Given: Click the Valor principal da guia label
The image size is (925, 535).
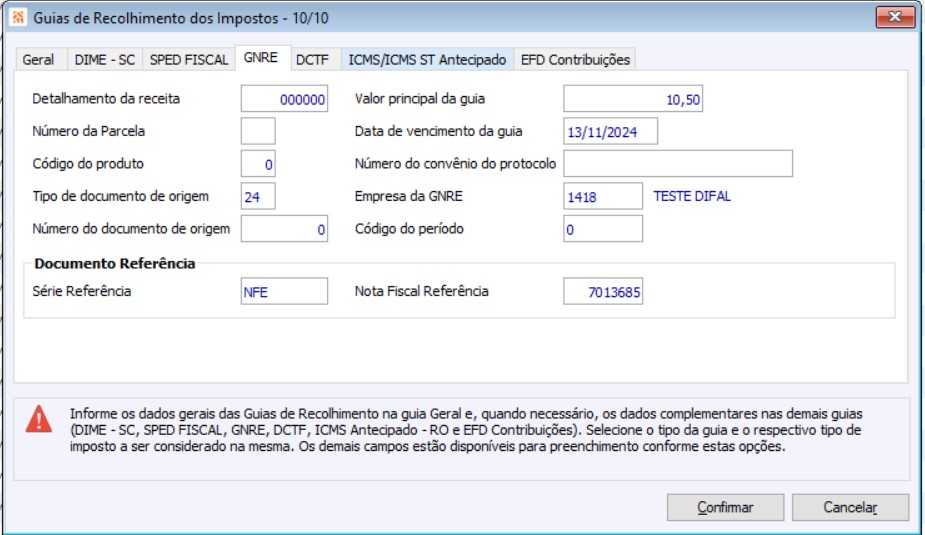Looking at the screenshot, I should coord(419,99).
